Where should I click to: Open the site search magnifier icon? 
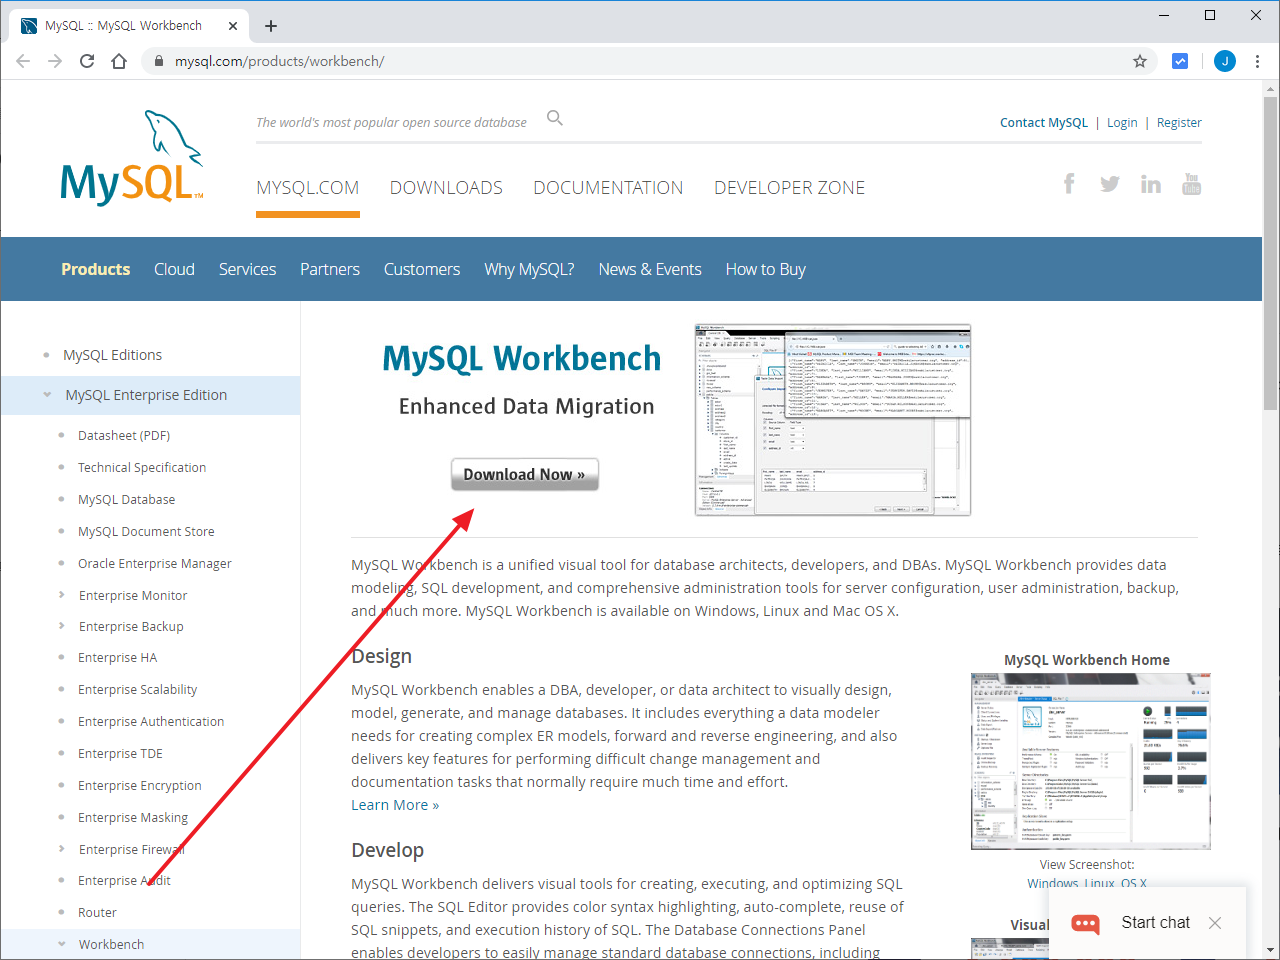pyautogui.click(x=555, y=118)
